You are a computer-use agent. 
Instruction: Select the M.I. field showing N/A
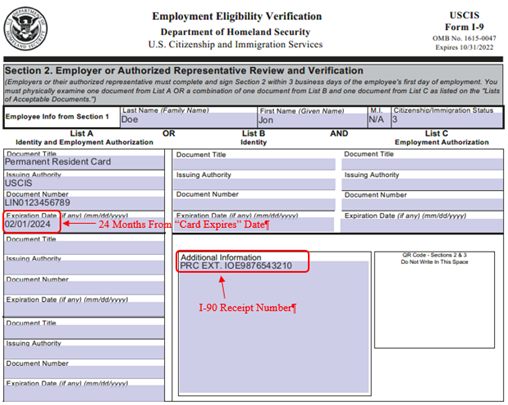(379, 120)
